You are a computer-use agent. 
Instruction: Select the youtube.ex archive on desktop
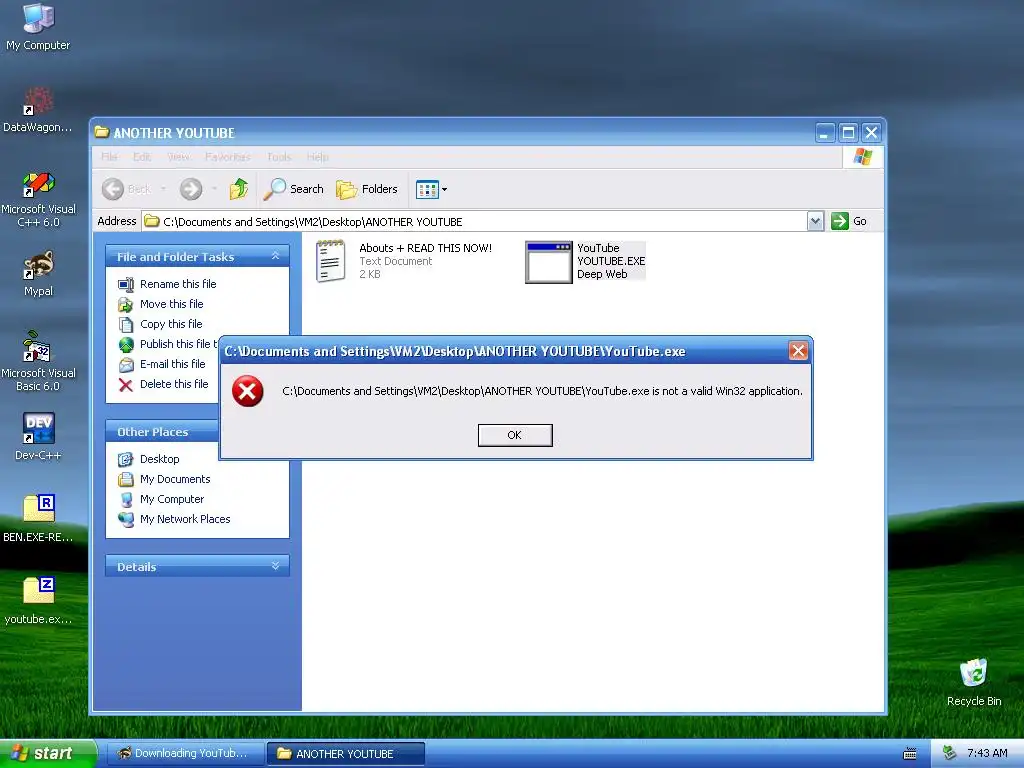coord(38,600)
